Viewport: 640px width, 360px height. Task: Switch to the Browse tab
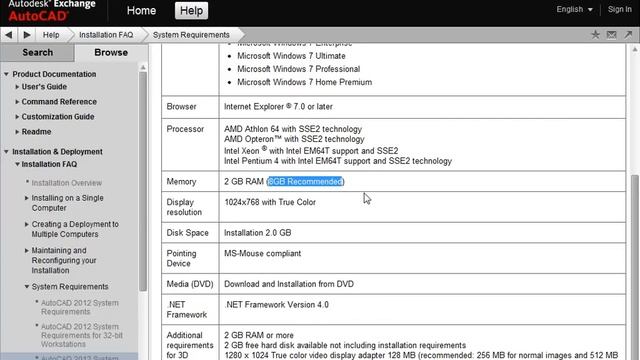point(111,53)
